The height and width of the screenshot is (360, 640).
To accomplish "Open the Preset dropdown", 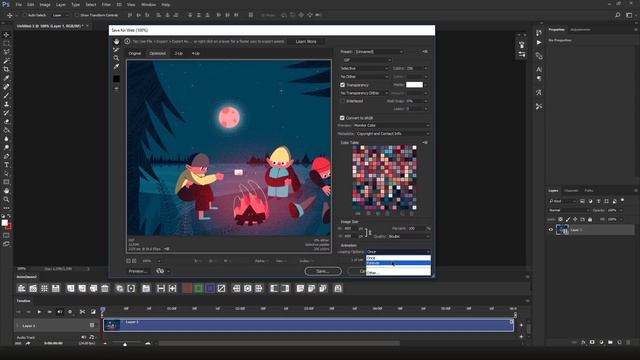I will click(378, 51).
